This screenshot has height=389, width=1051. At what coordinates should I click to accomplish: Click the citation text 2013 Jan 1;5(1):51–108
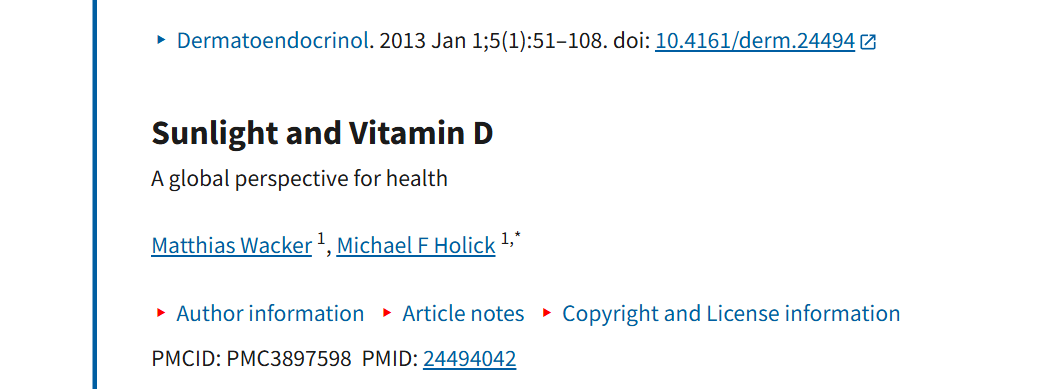pos(490,41)
